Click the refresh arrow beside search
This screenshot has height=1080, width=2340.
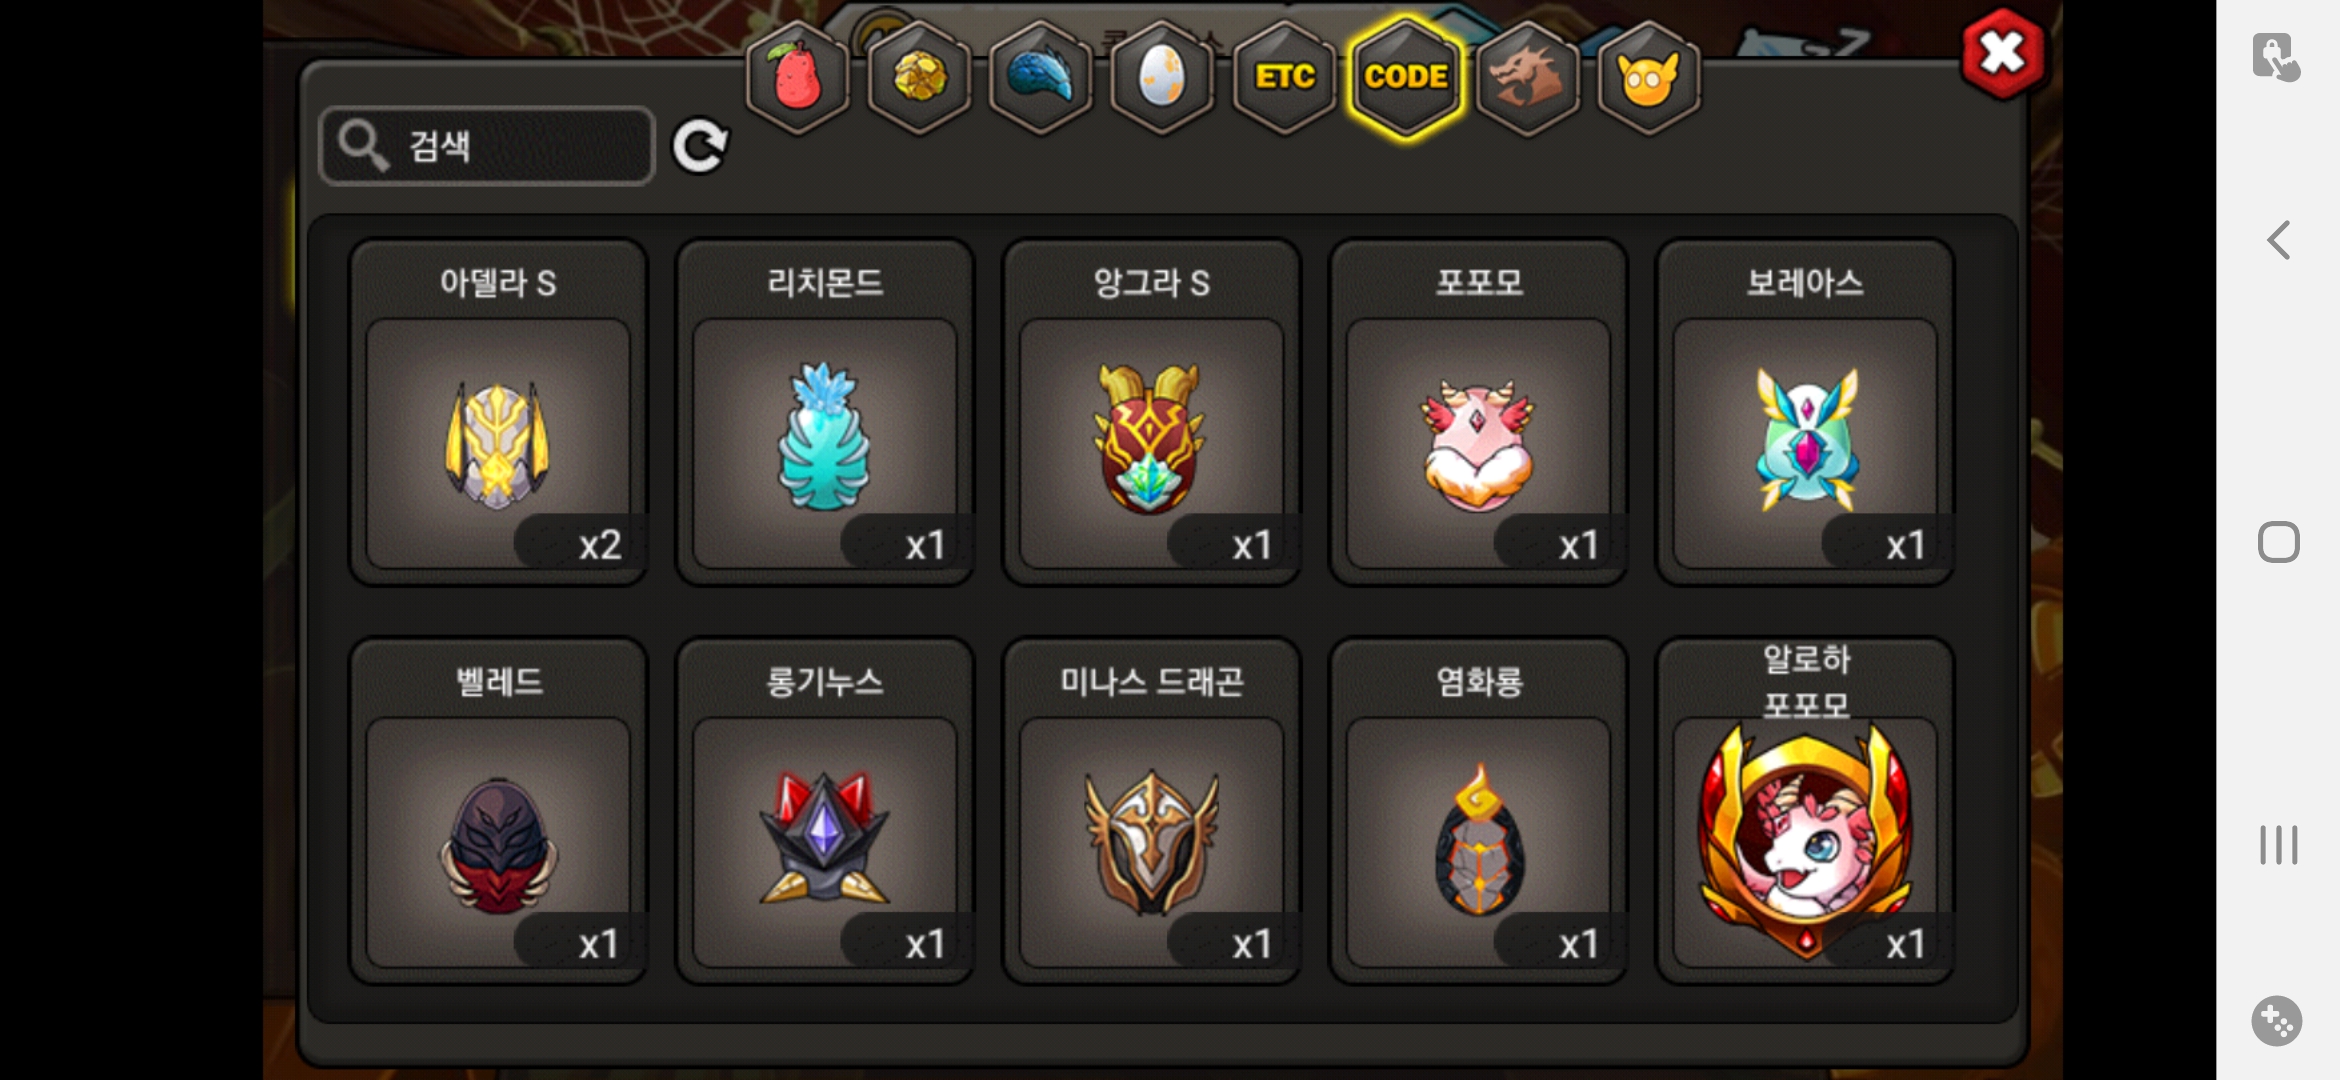pyautogui.click(x=700, y=147)
